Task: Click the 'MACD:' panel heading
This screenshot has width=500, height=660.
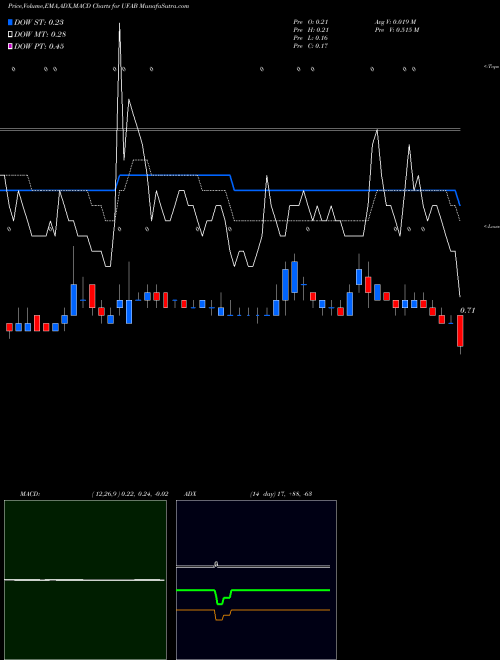Action: pos(30,494)
